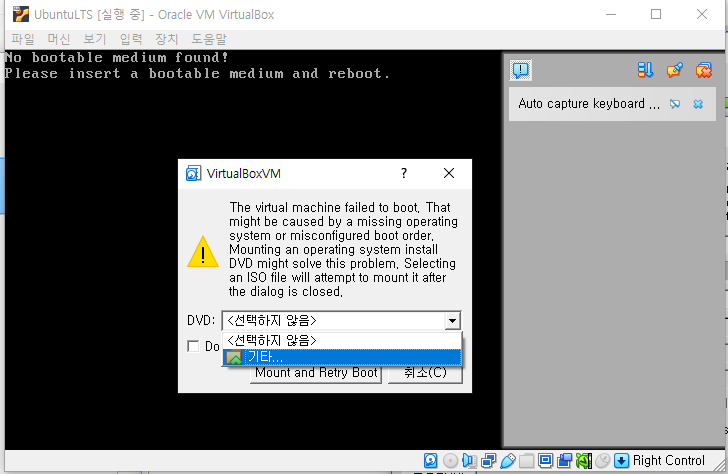This screenshot has height=474, width=728.
Task: Dismiss the Auto capture keyboard notification
Action: coord(698,104)
